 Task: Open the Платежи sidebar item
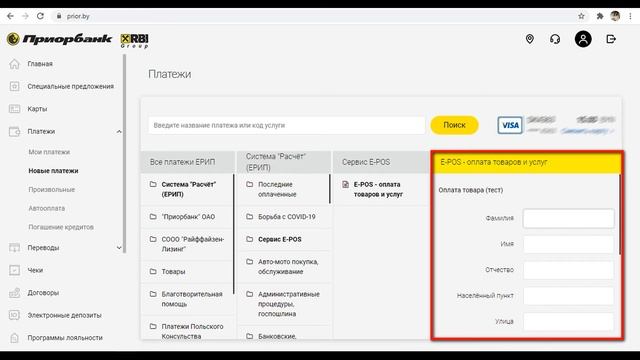pos(41,131)
